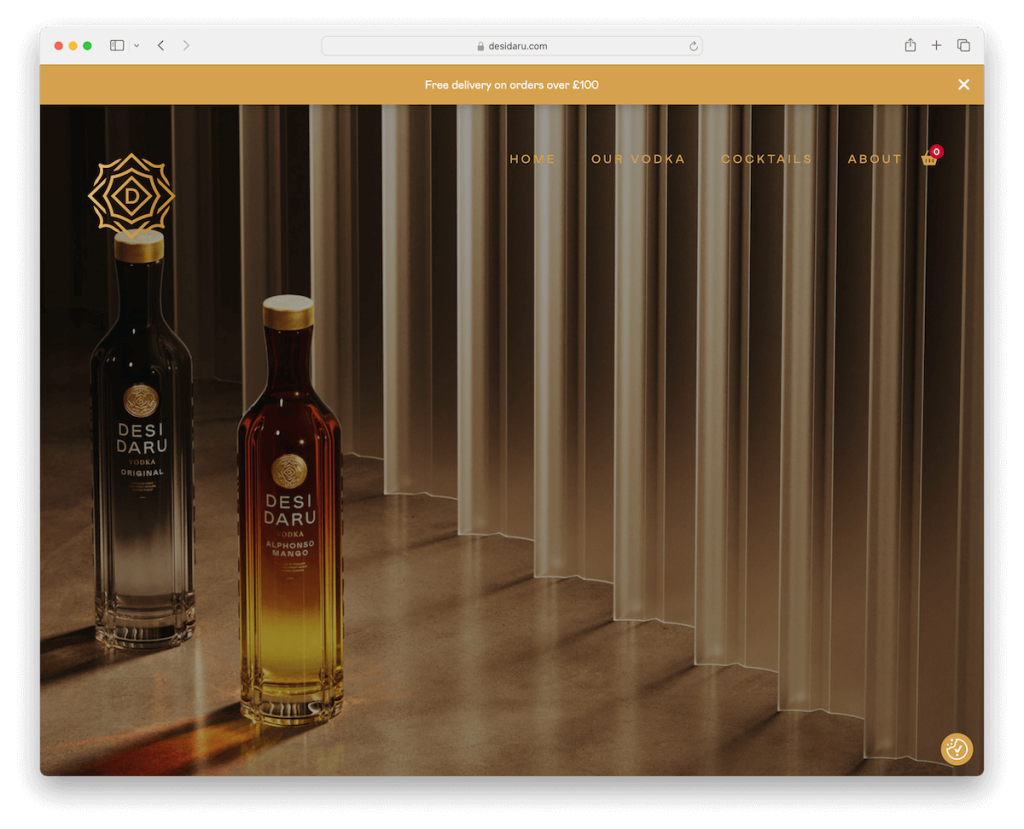The image size is (1024, 829).
Task: Navigate to the Home page
Action: click(x=532, y=159)
